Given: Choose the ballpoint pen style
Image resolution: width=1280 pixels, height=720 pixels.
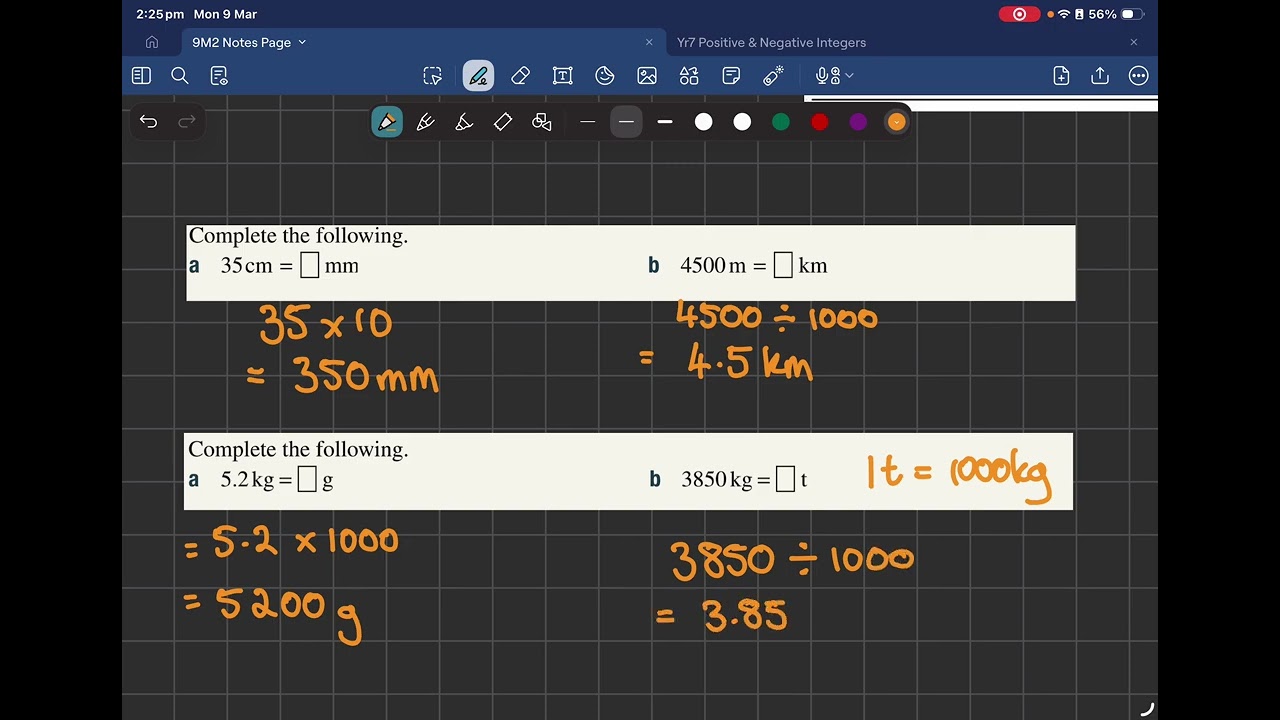Looking at the screenshot, I should tap(387, 122).
